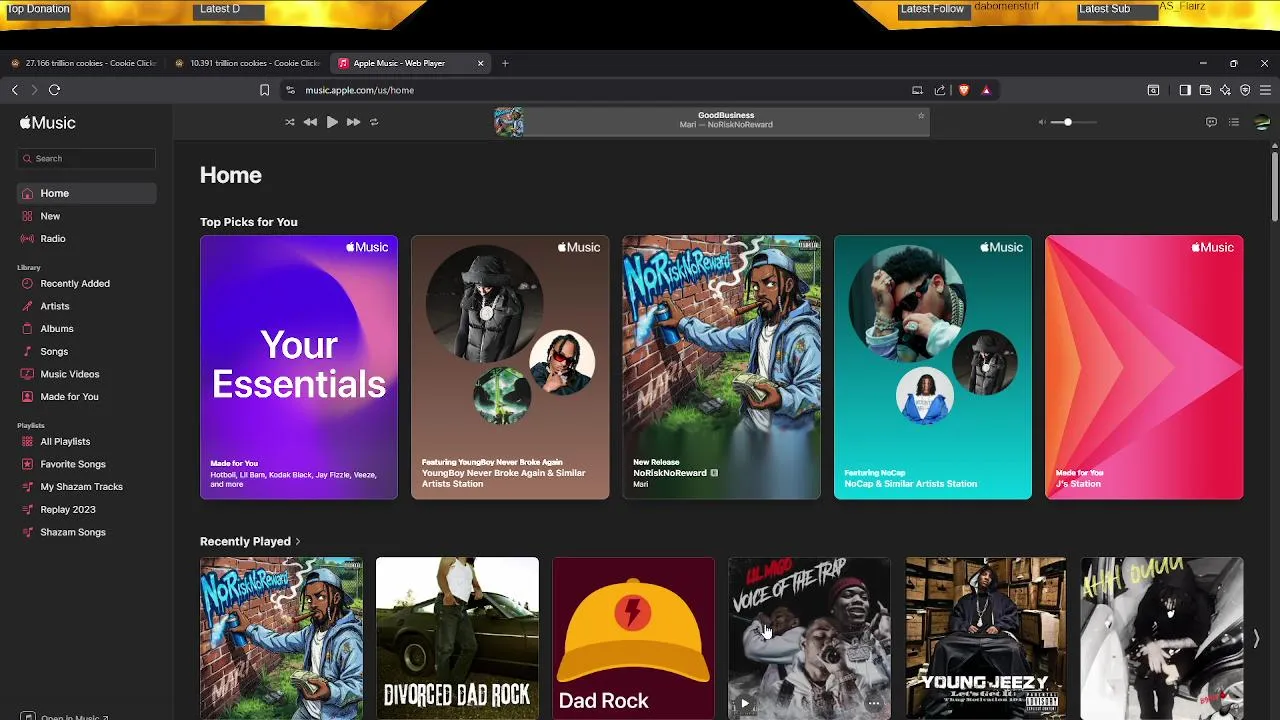Screen dimensions: 1280x720
Task: Open Artists in Library
Action: 87,306
